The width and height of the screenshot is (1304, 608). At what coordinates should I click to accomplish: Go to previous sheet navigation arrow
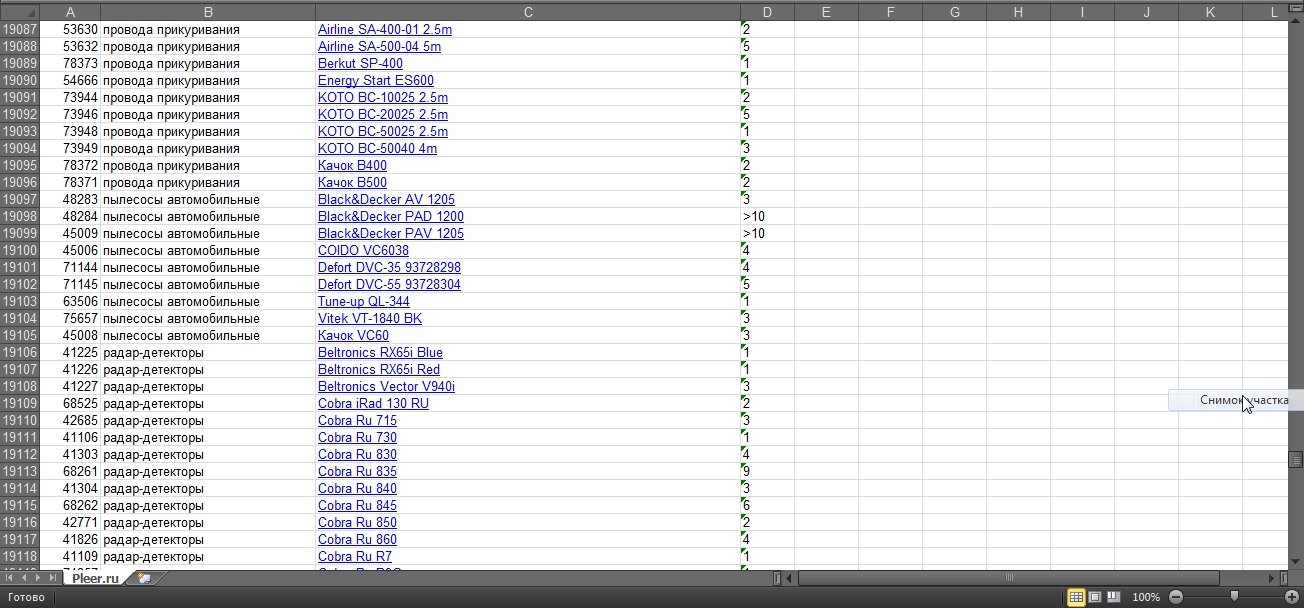pyautogui.click(x=24, y=578)
